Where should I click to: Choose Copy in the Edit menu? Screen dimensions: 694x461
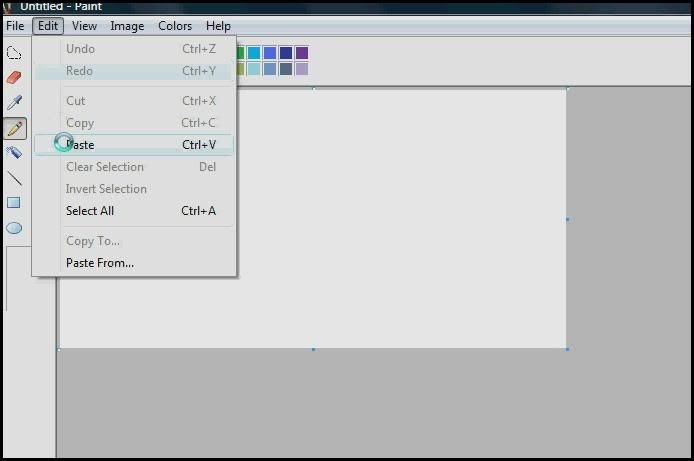134,123
